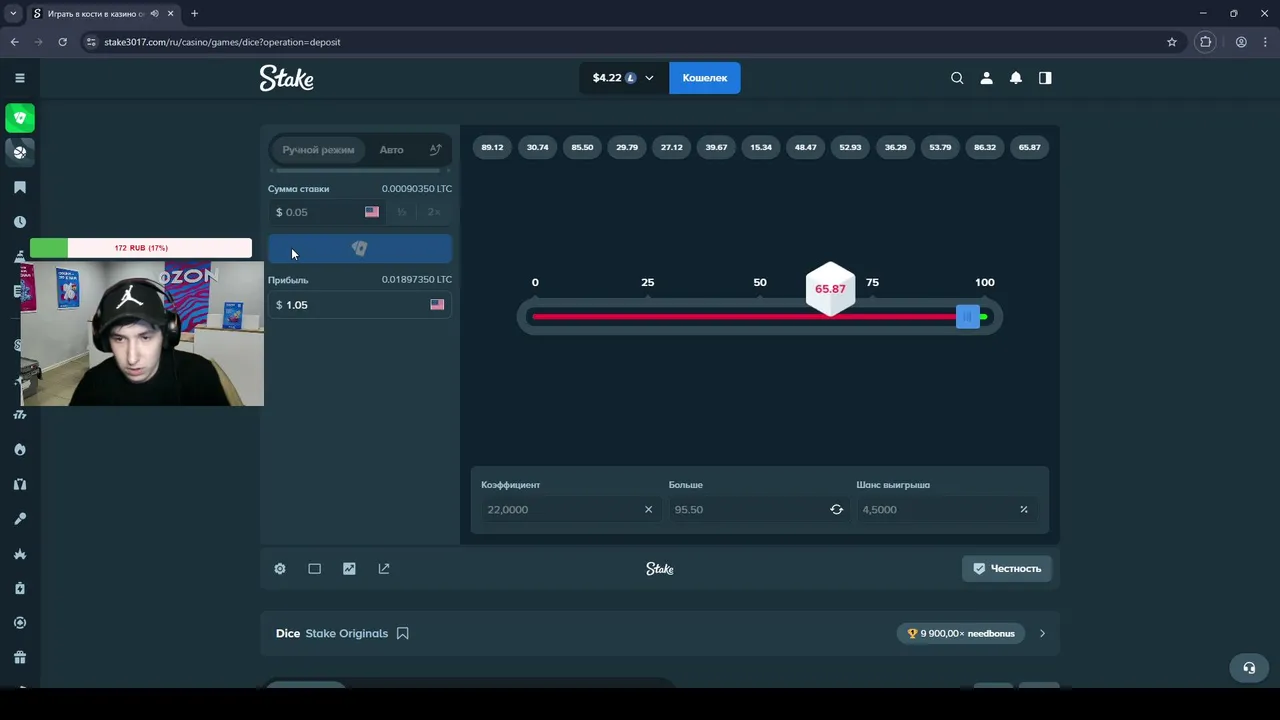Open past result 15.34
This screenshot has width=1280, height=720.
point(761,147)
